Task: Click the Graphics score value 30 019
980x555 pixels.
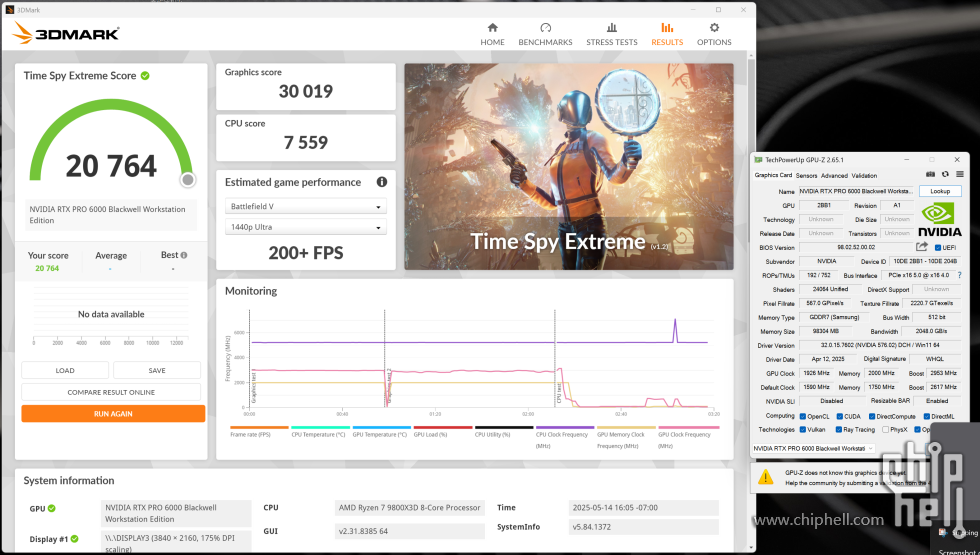Action: click(x=306, y=91)
